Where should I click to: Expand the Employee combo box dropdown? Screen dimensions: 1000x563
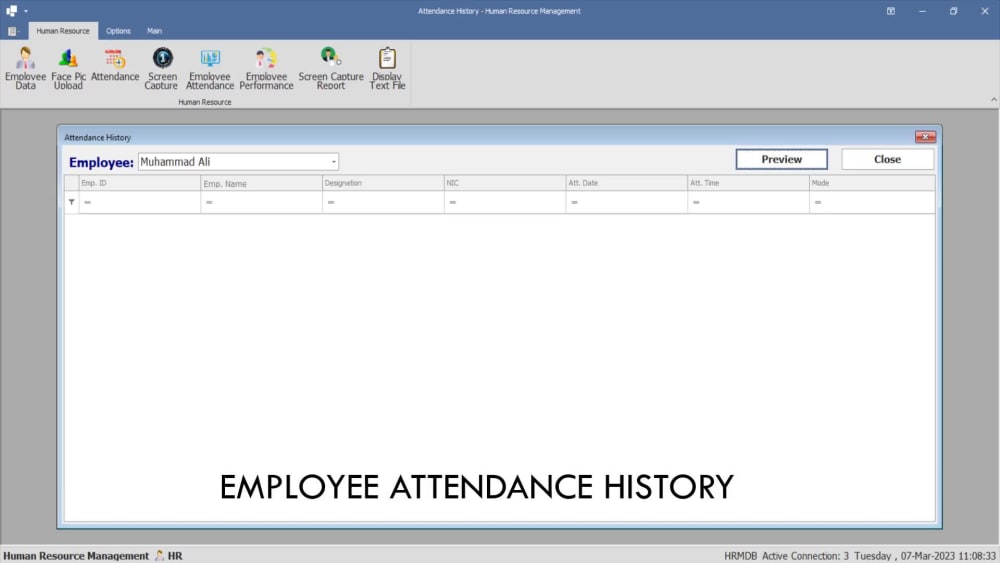click(x=334, y=162)
